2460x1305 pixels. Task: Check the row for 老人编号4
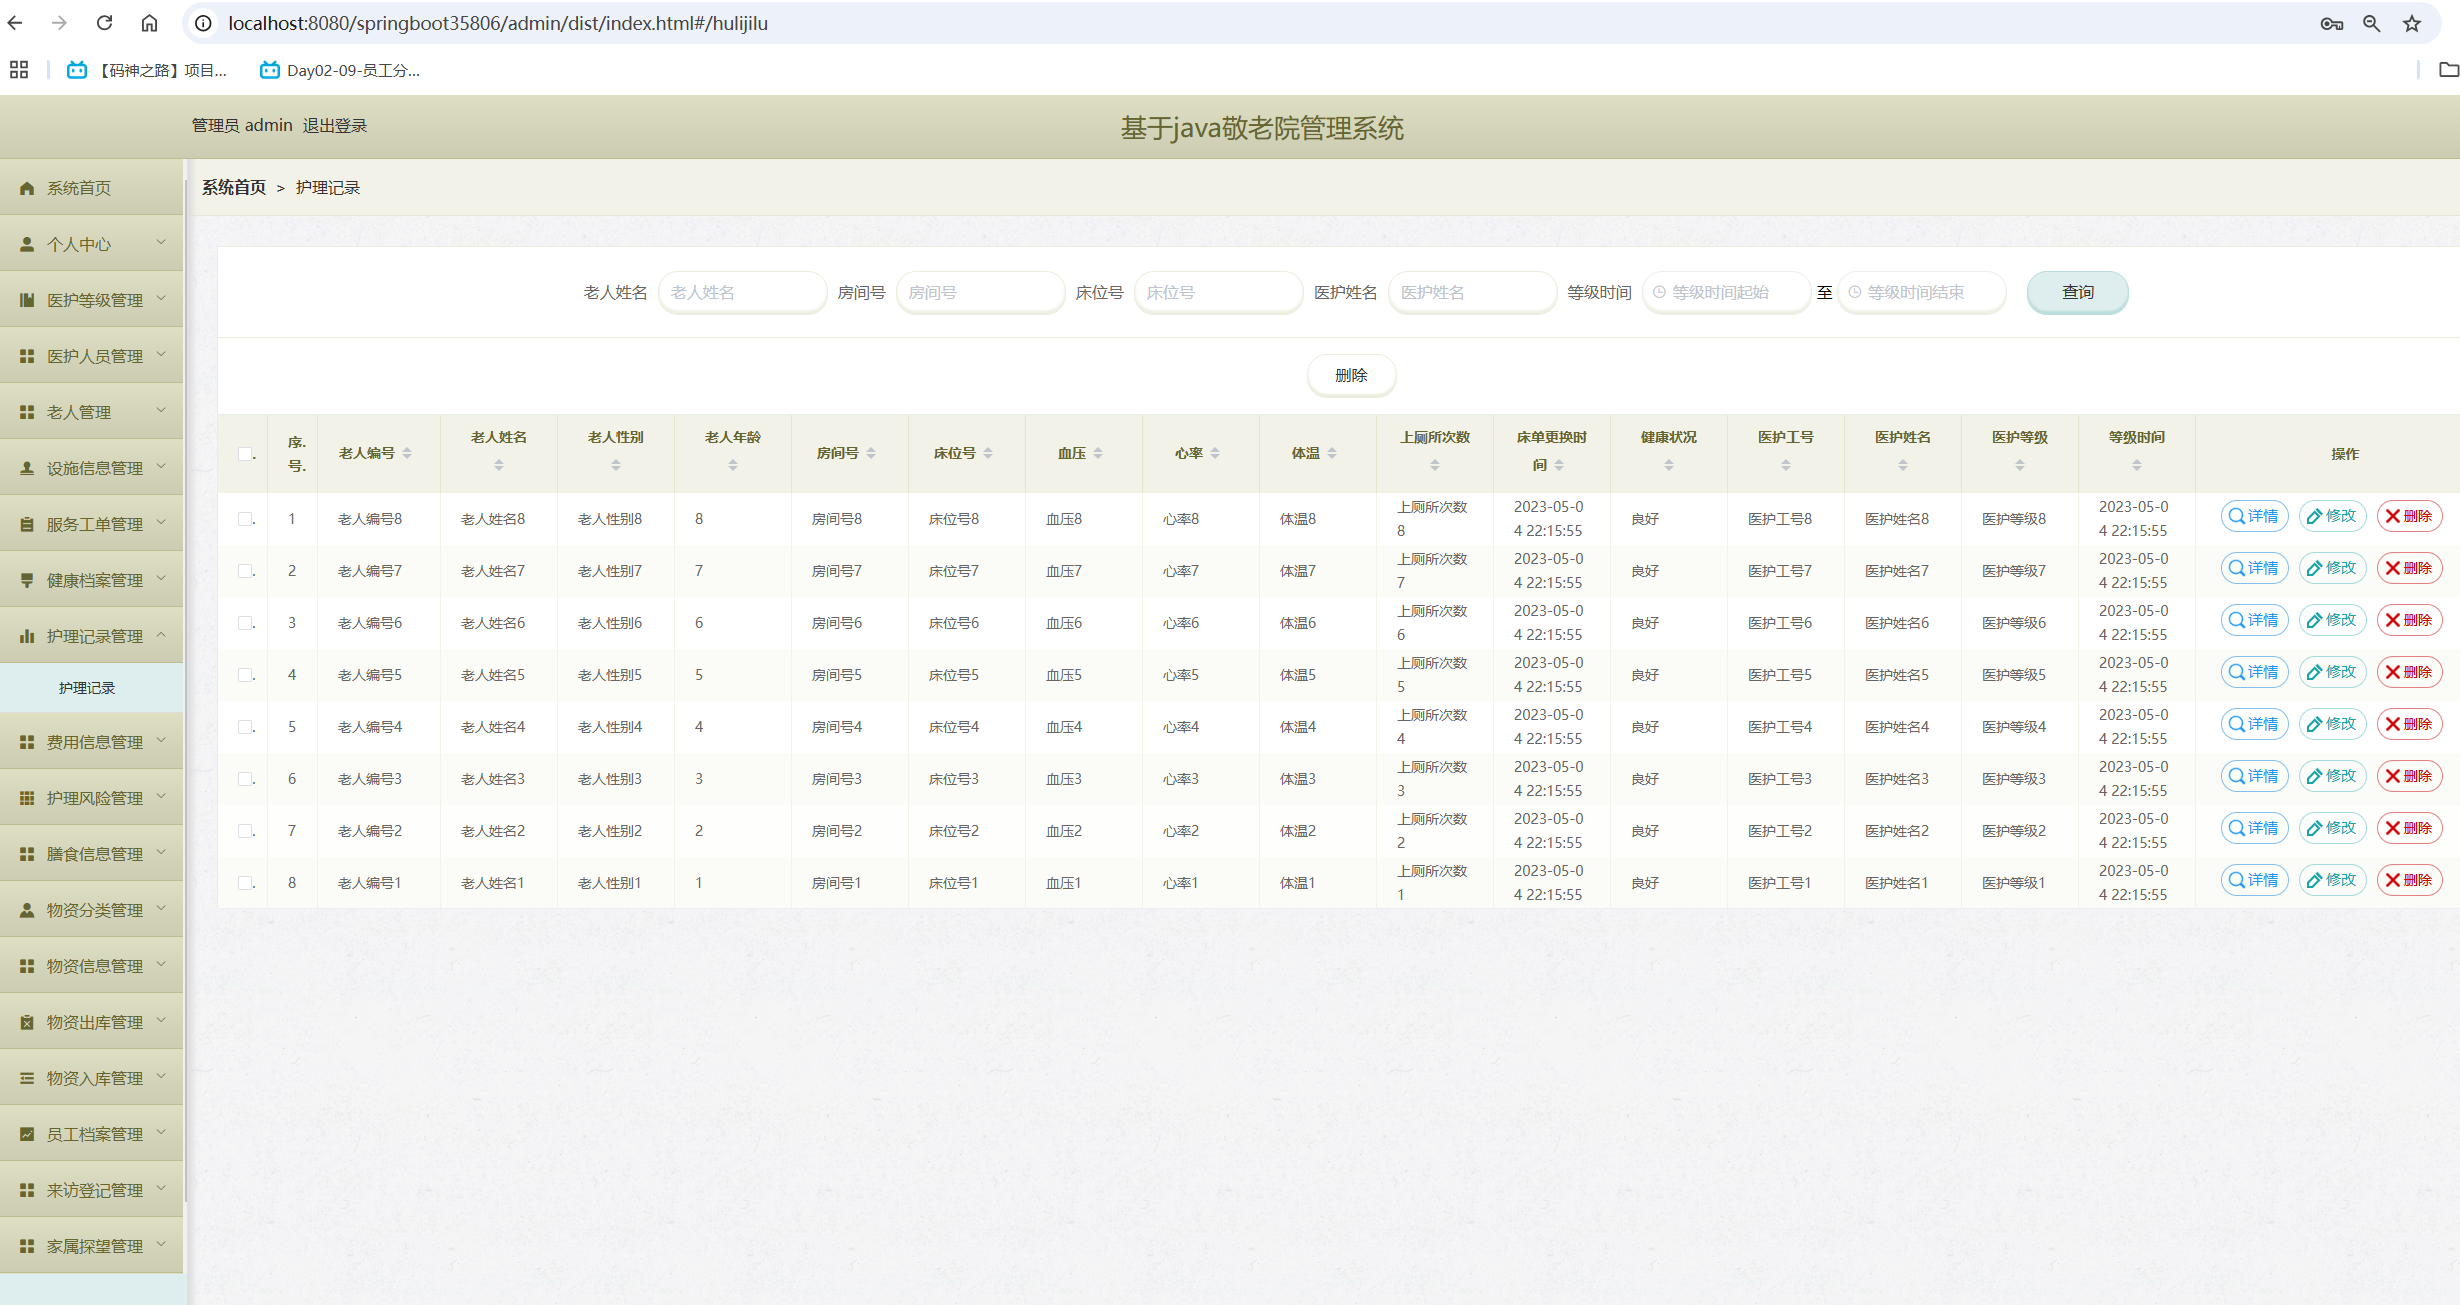pyautogui.click(x=245, y=727)
